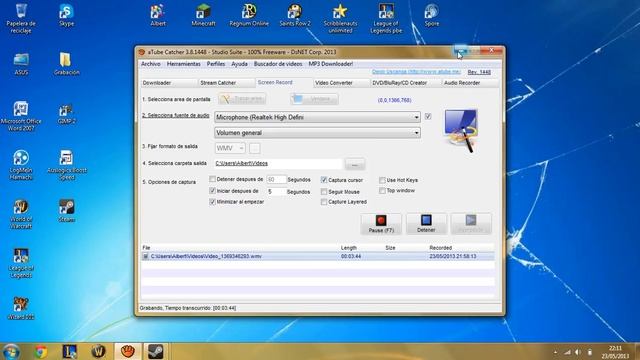The width and height of the screenshot is (640, 360).
Task: Select the Microsoft Office Word 2007 shortcut
Action: (x=21, y=116)
